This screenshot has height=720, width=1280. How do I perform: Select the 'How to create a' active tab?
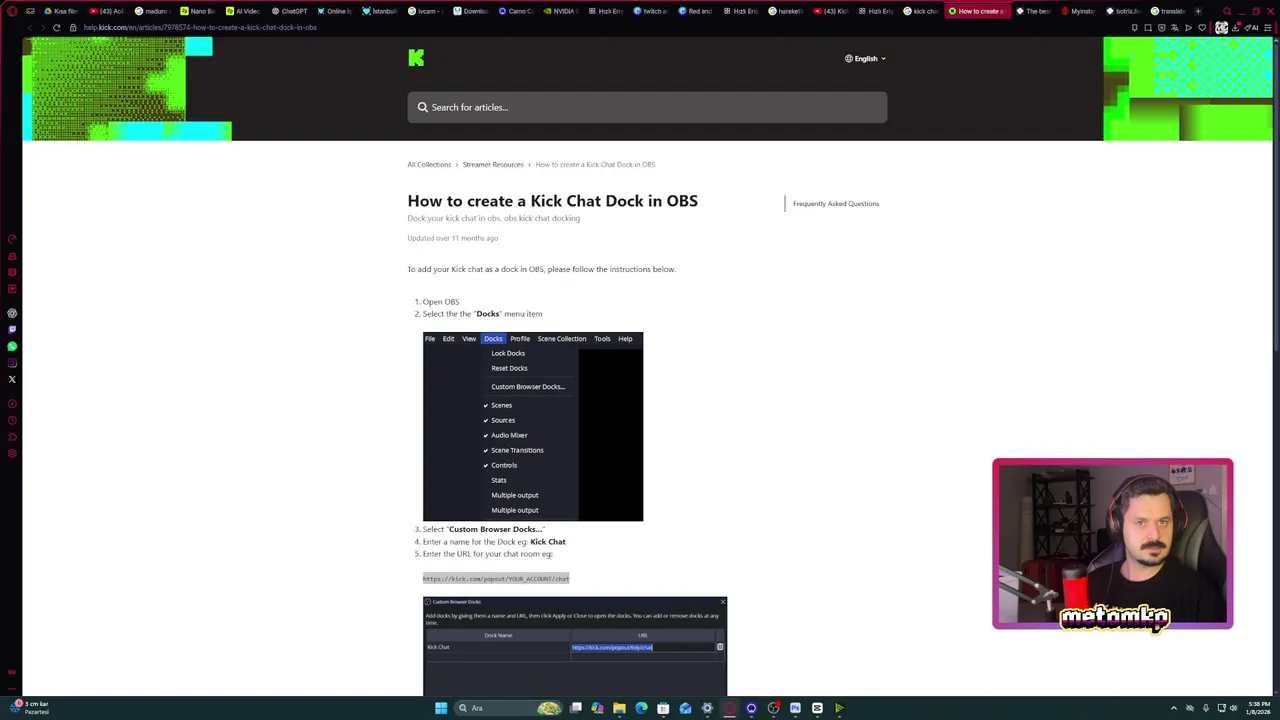[x=976, y=11]
